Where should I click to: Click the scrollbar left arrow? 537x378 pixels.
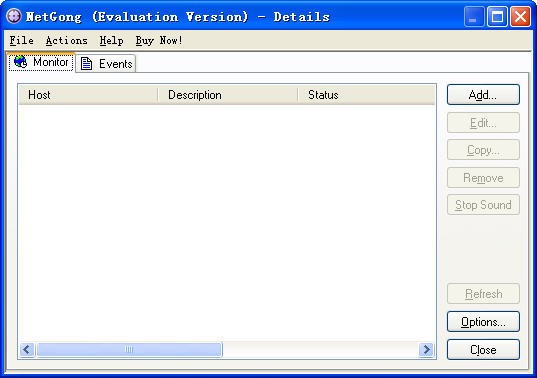(x=27, y=350)
